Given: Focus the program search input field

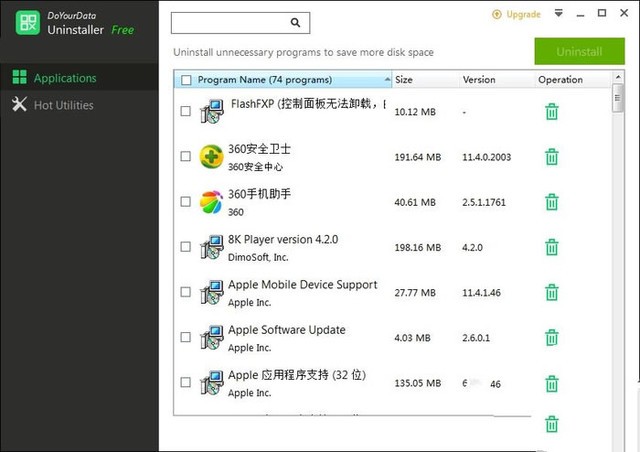Looking at the screenshot, I should 230,22.
